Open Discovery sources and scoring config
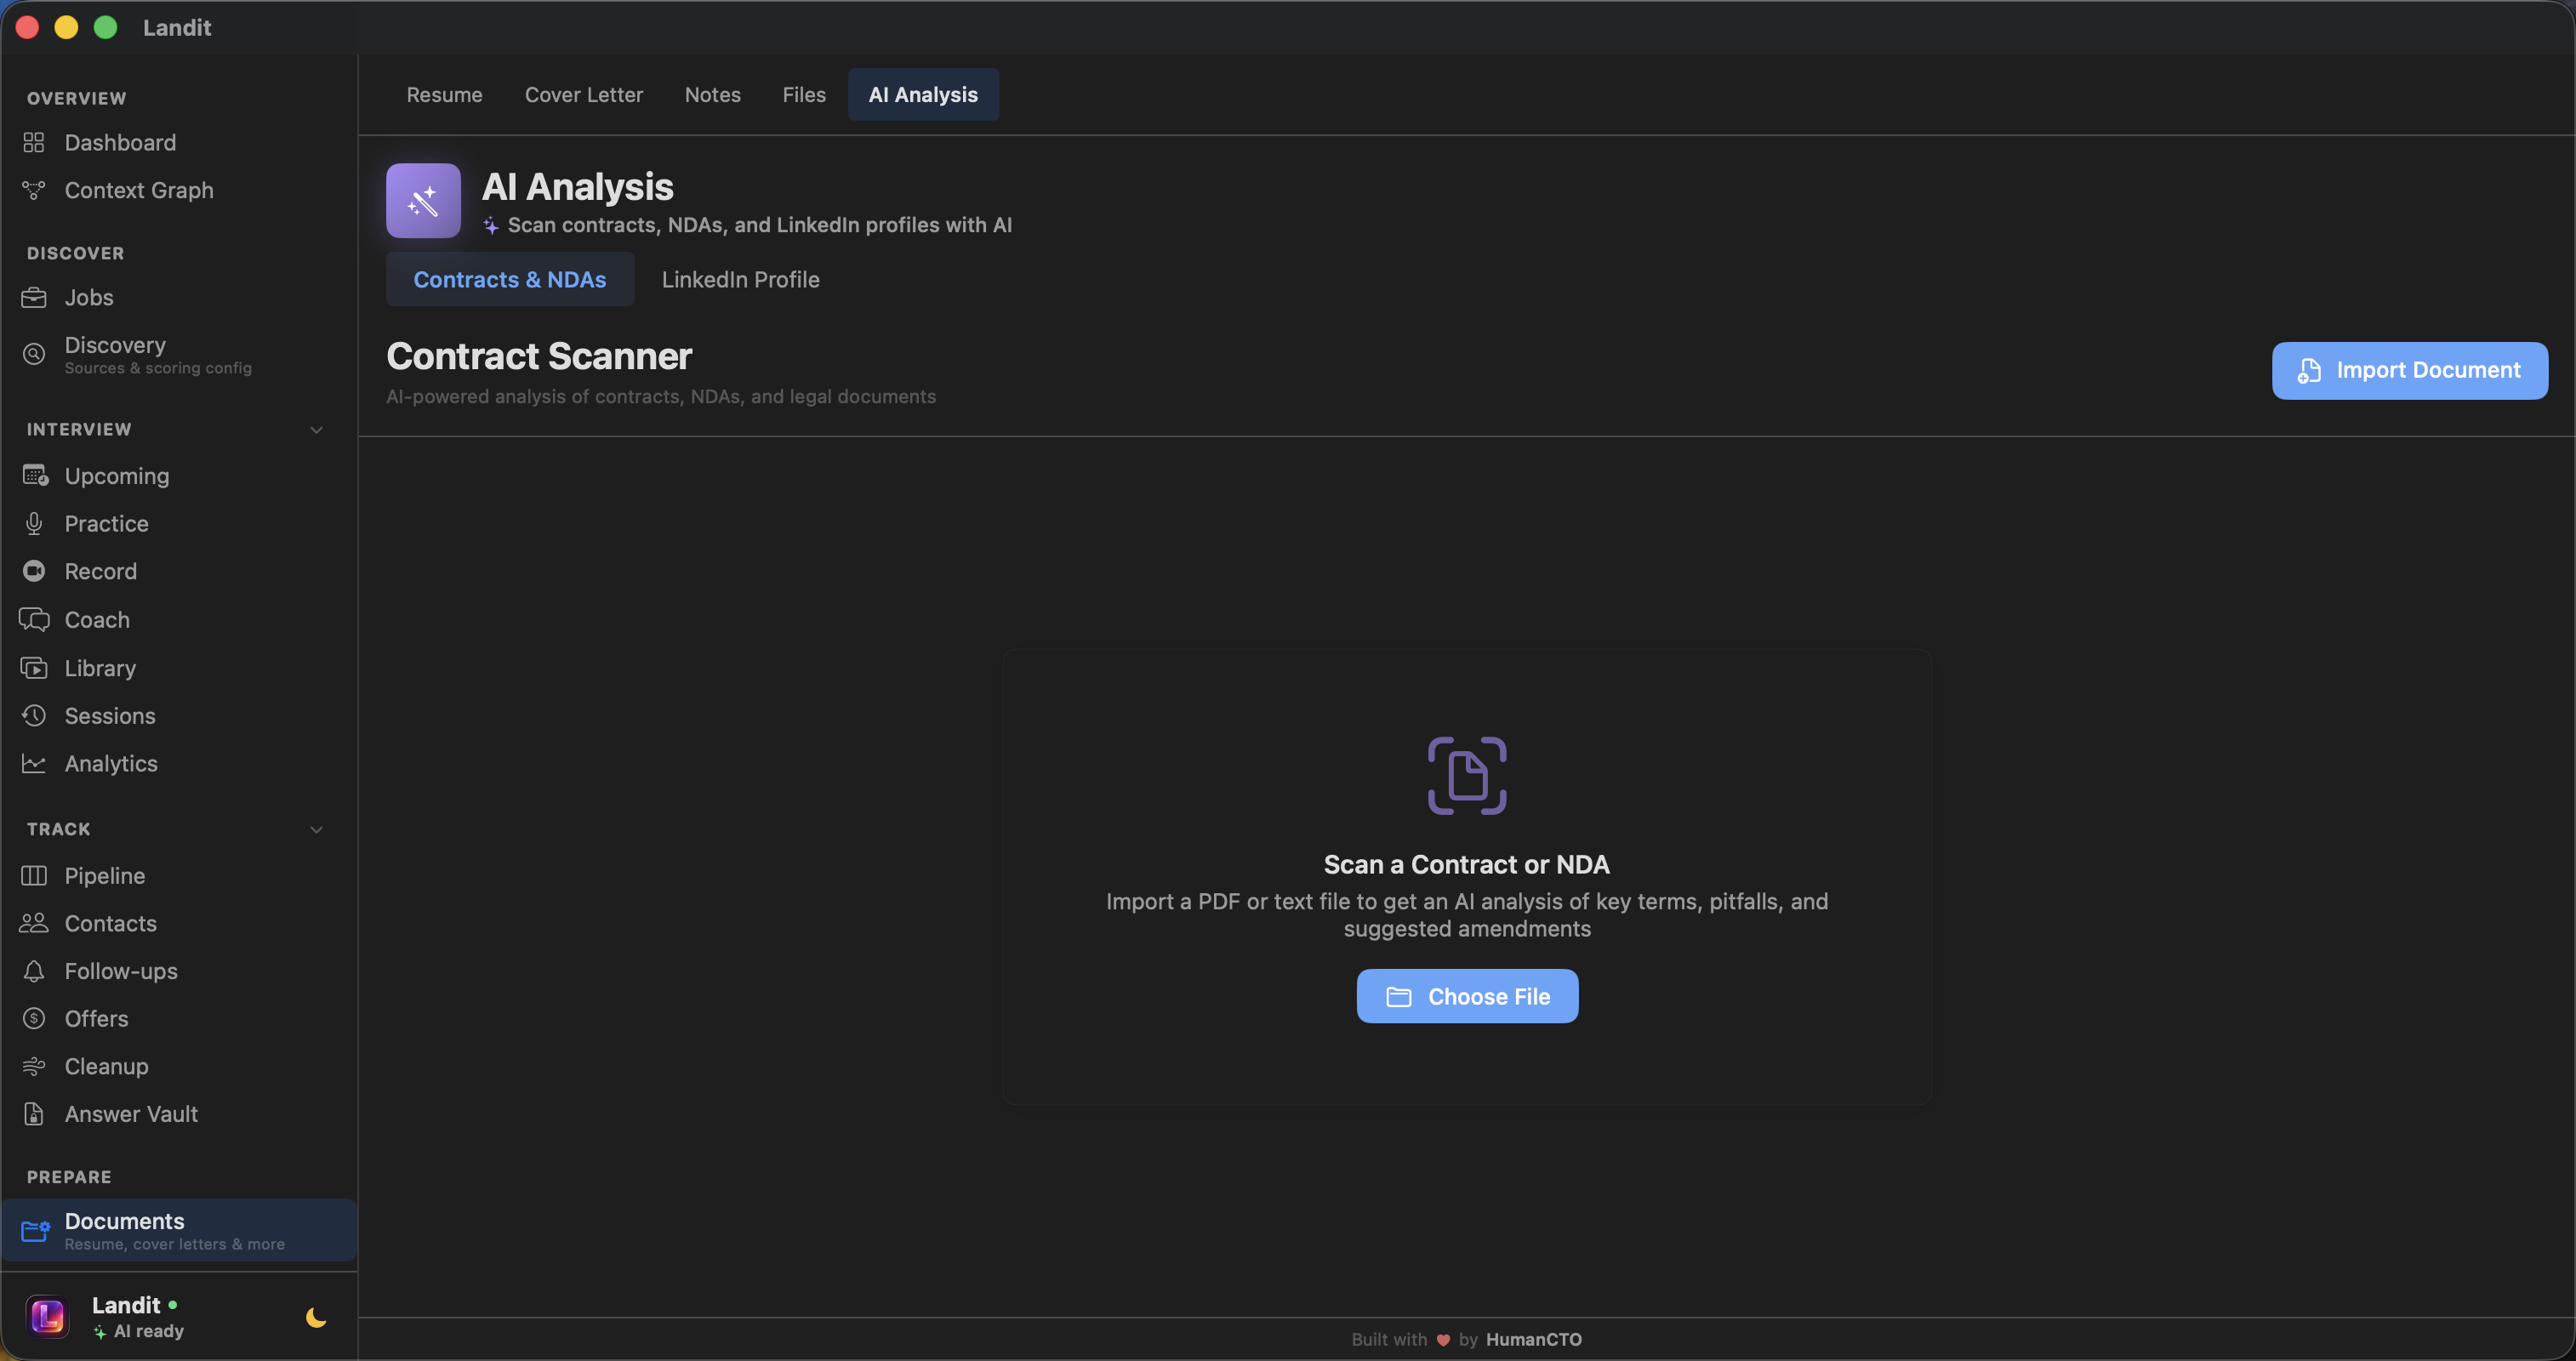2576x1361 pixels. click(157, 355)
